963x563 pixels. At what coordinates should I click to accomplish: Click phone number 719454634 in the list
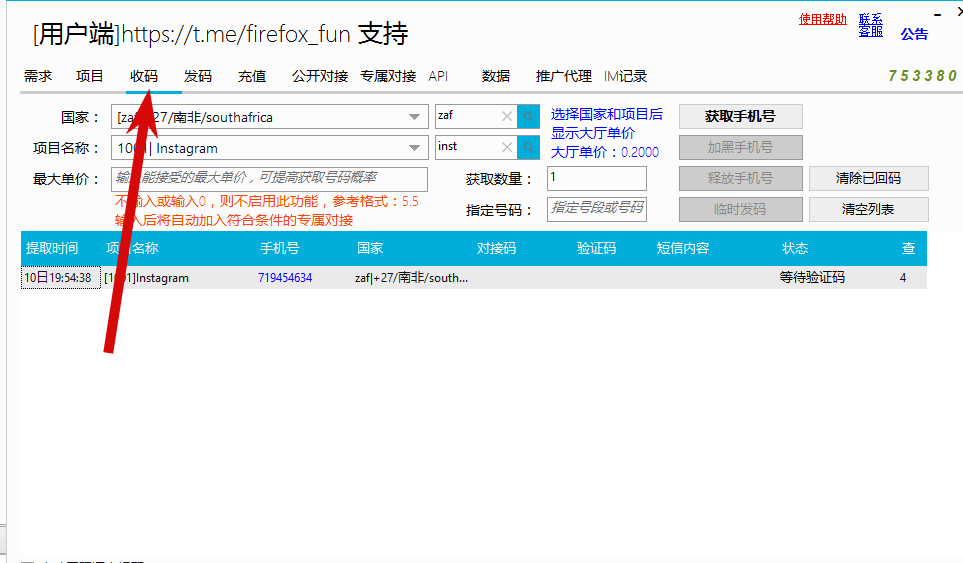[285, 278]
